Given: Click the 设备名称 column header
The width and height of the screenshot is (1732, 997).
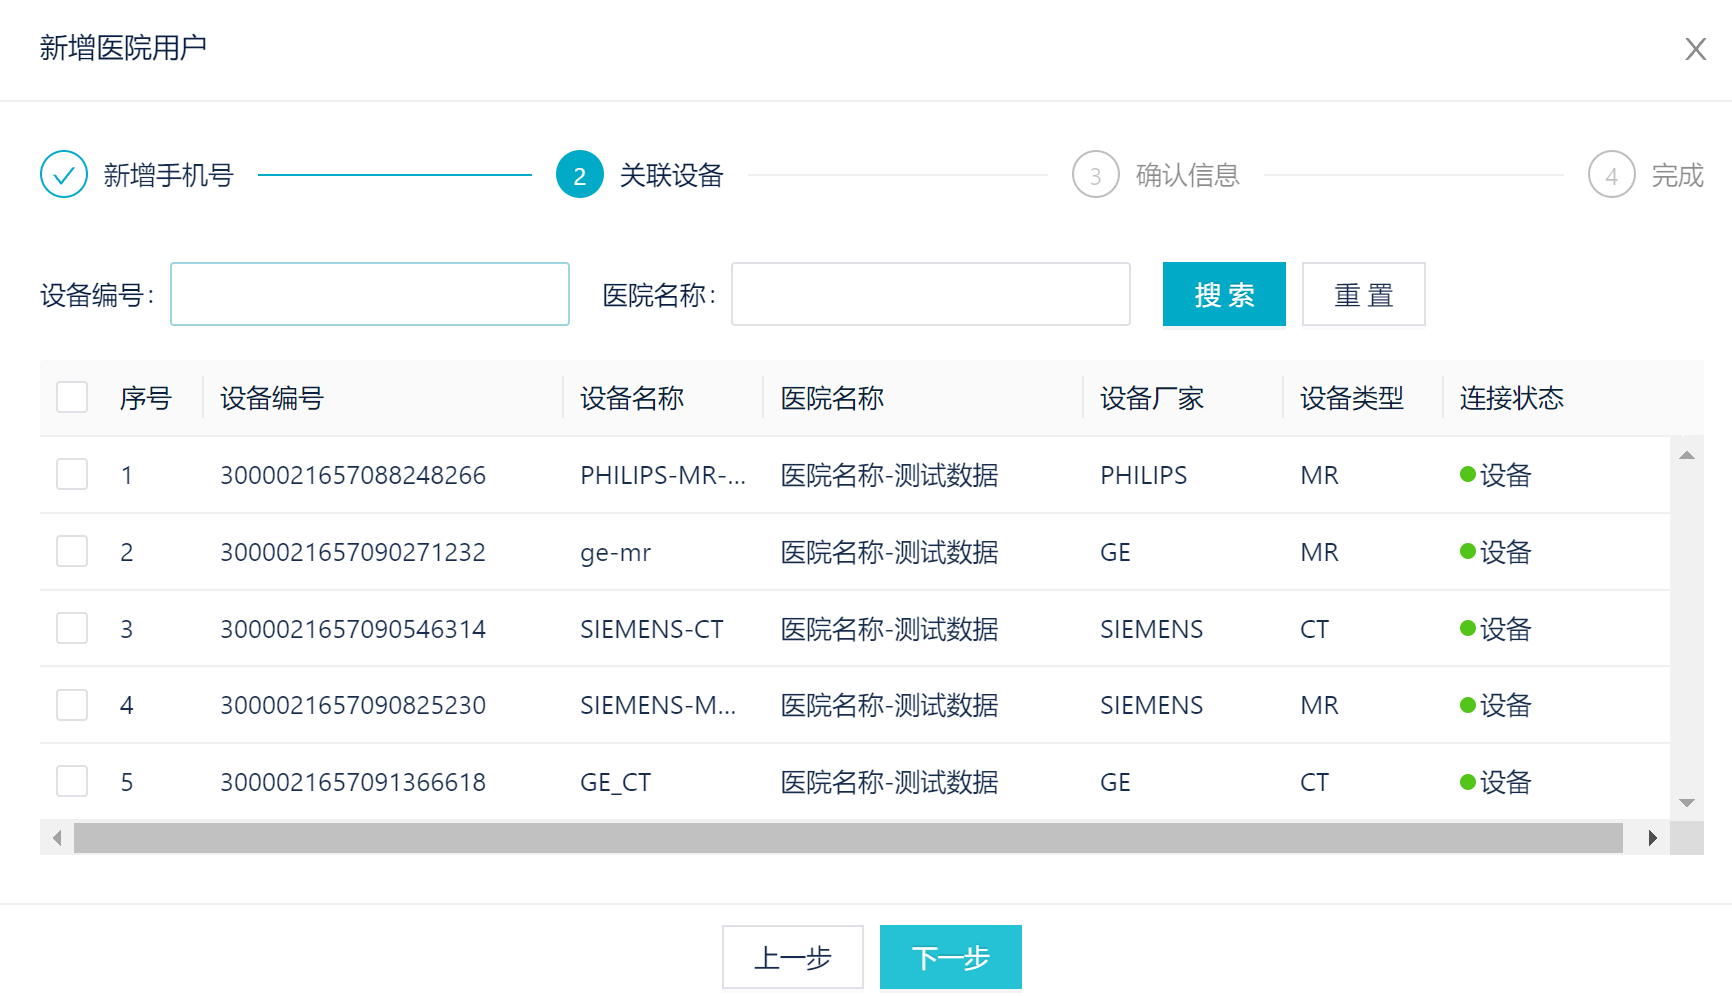Looking at the screenshot, I should click(x=633, y=397).
